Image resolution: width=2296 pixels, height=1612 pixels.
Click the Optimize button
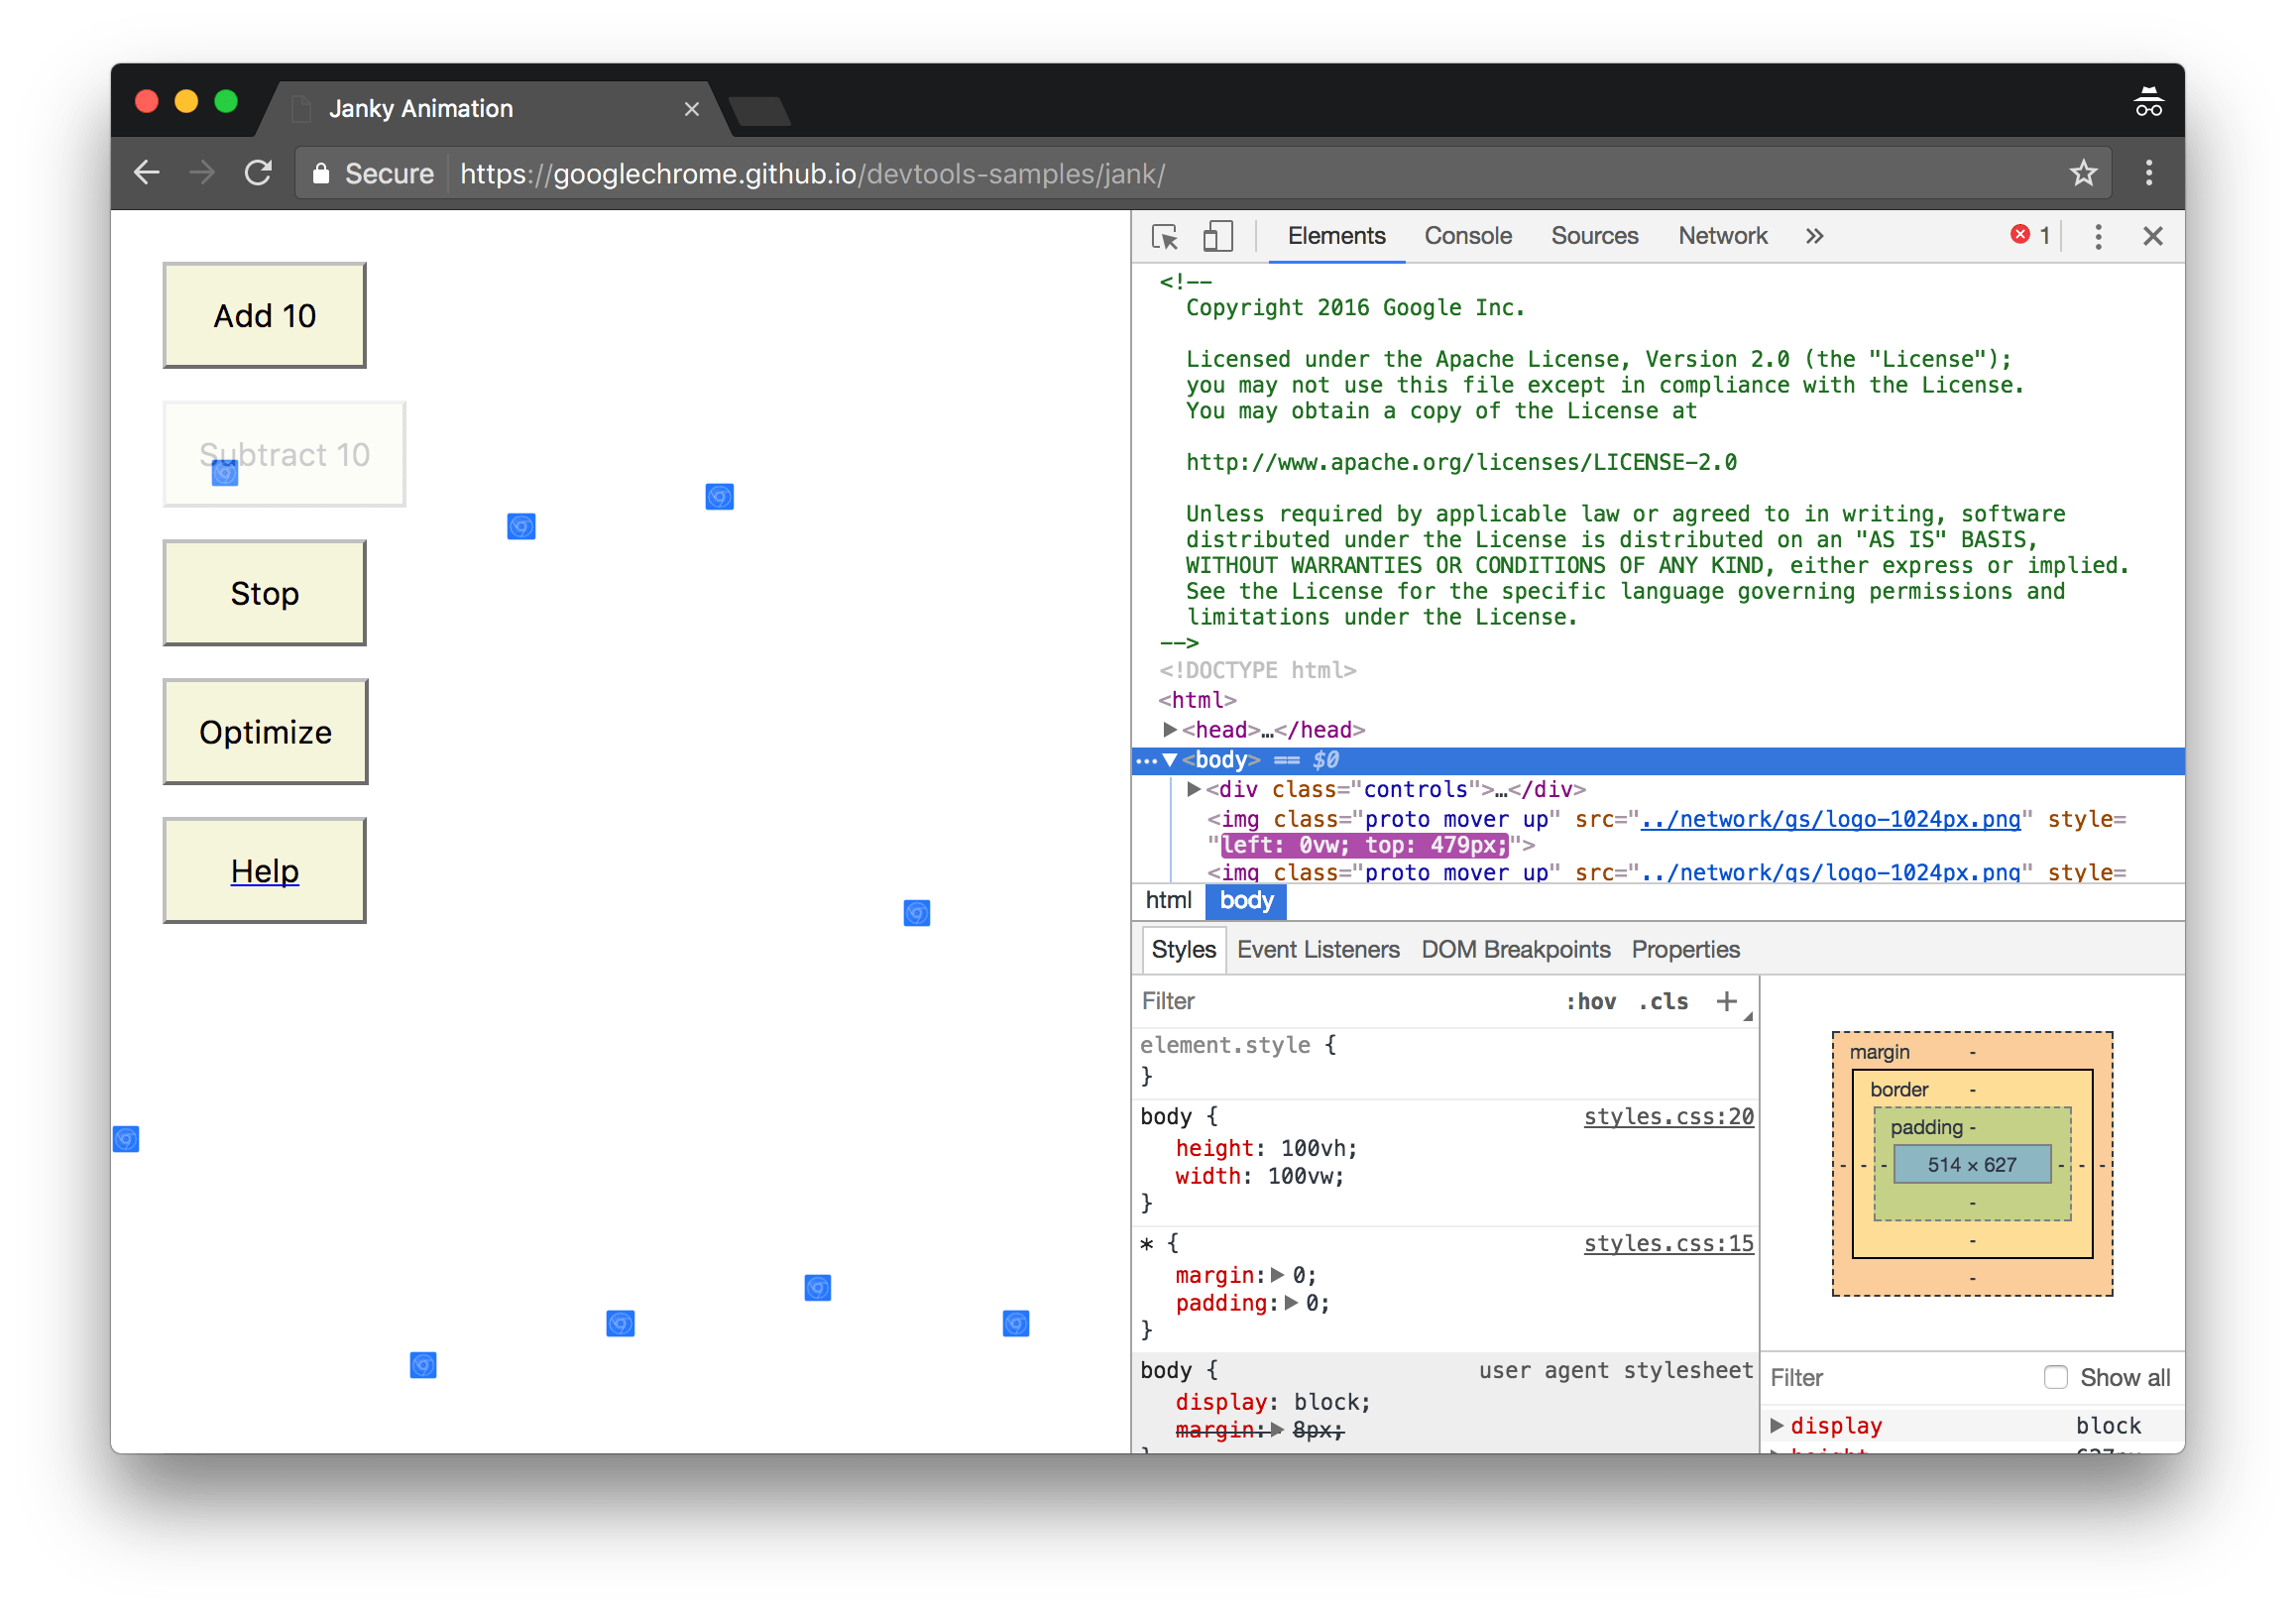(x=265, y=732)
